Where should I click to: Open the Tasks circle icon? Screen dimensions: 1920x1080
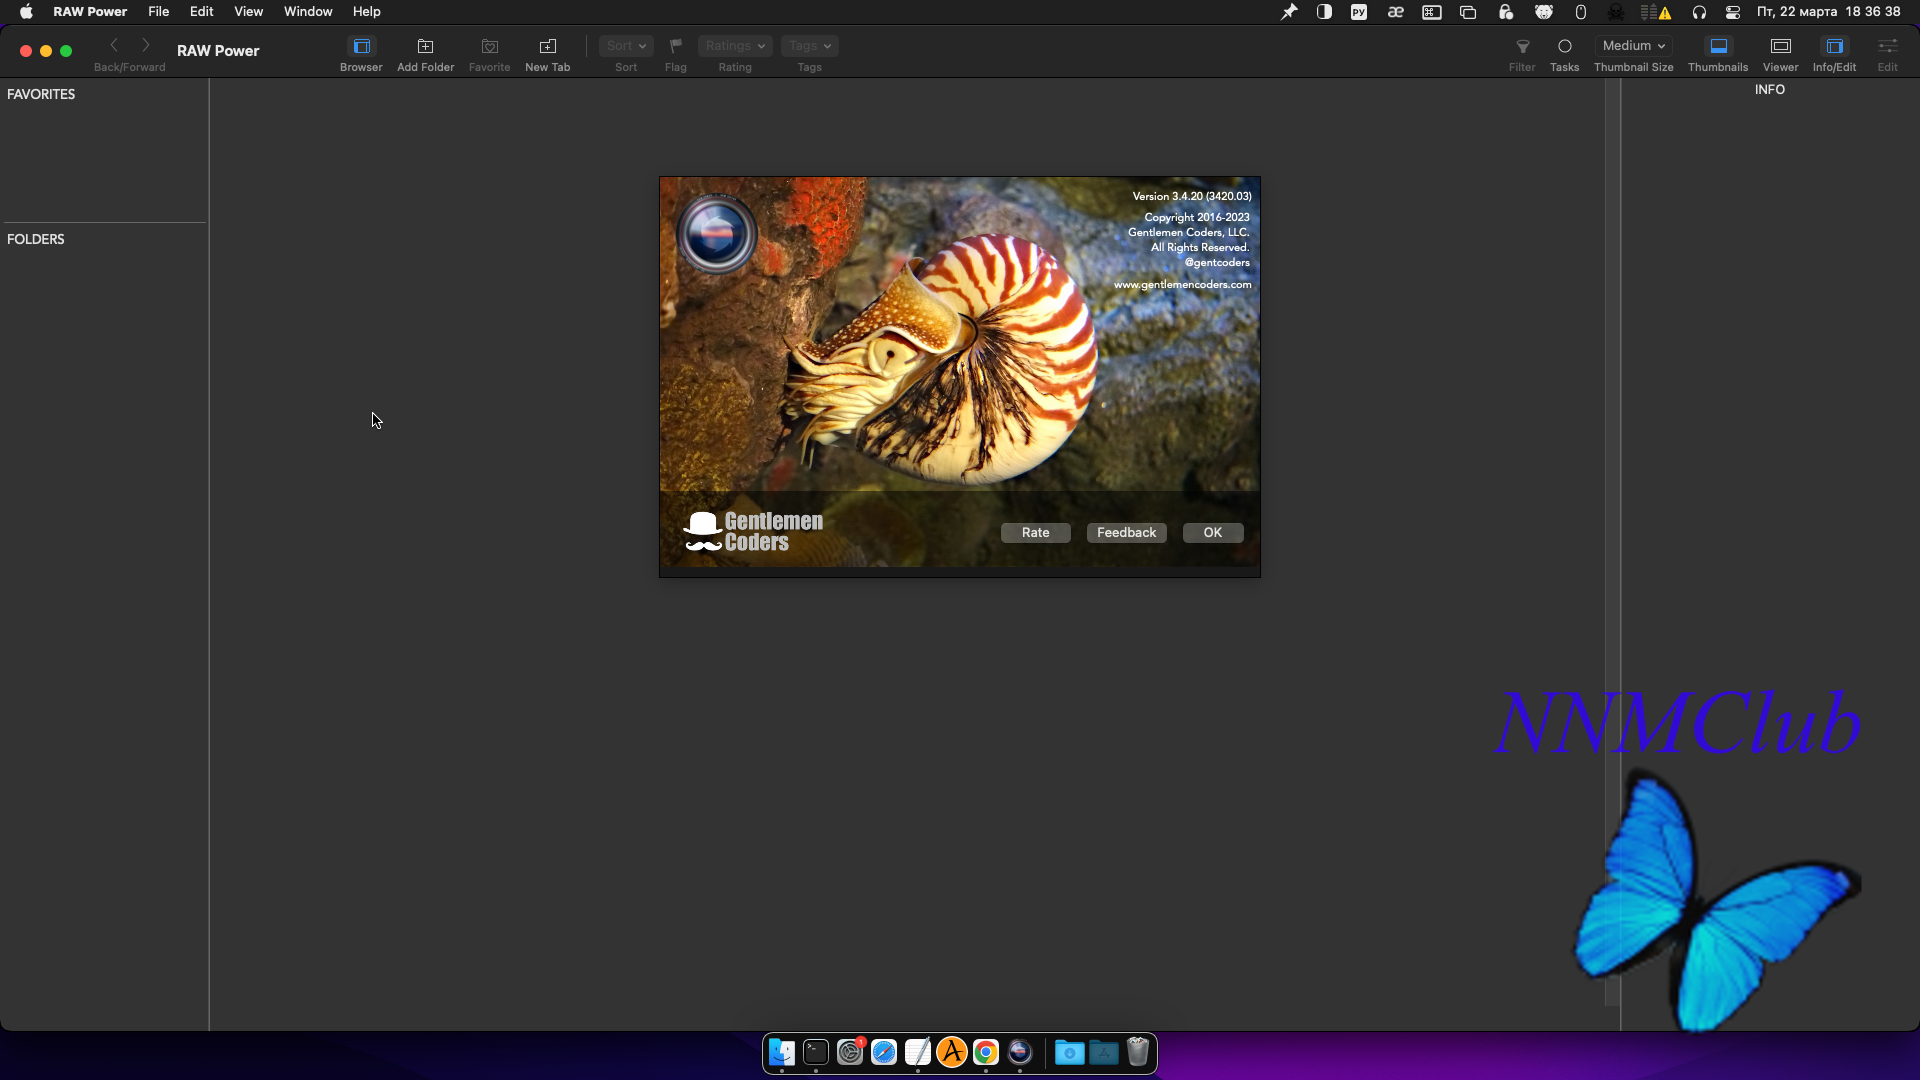point(1564,46)
